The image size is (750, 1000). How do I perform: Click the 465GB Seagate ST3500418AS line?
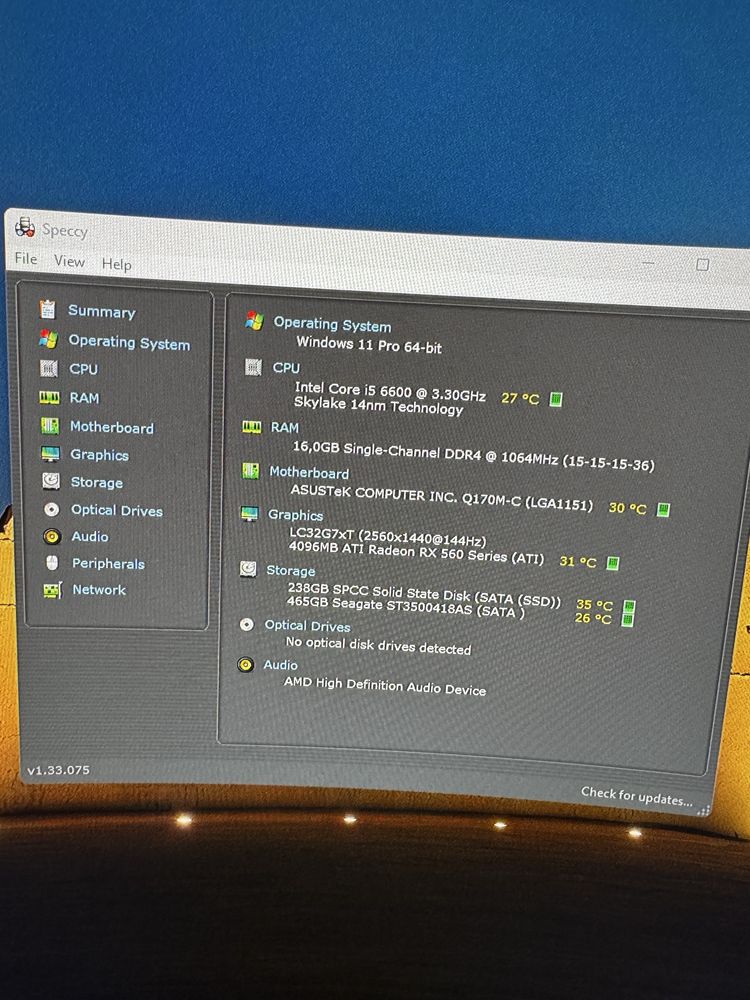pyautogui.click(x=406, y=607)
